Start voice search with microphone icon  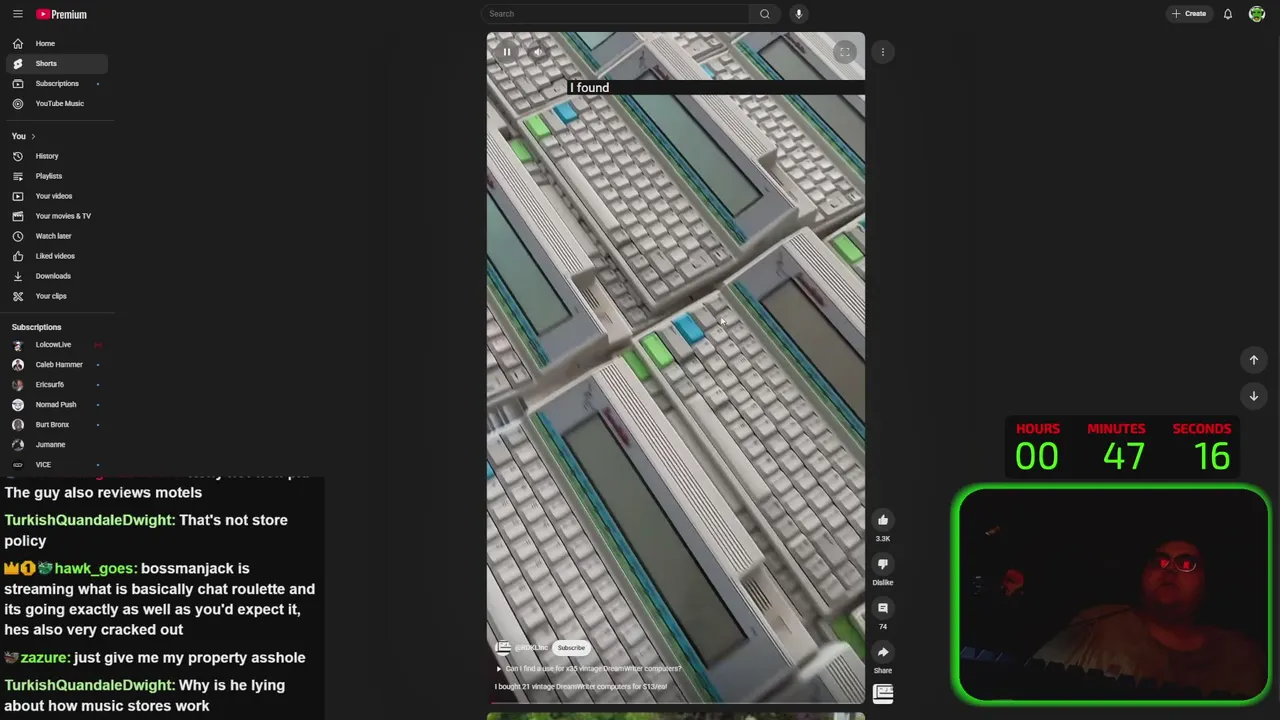(x=798, y=14)
